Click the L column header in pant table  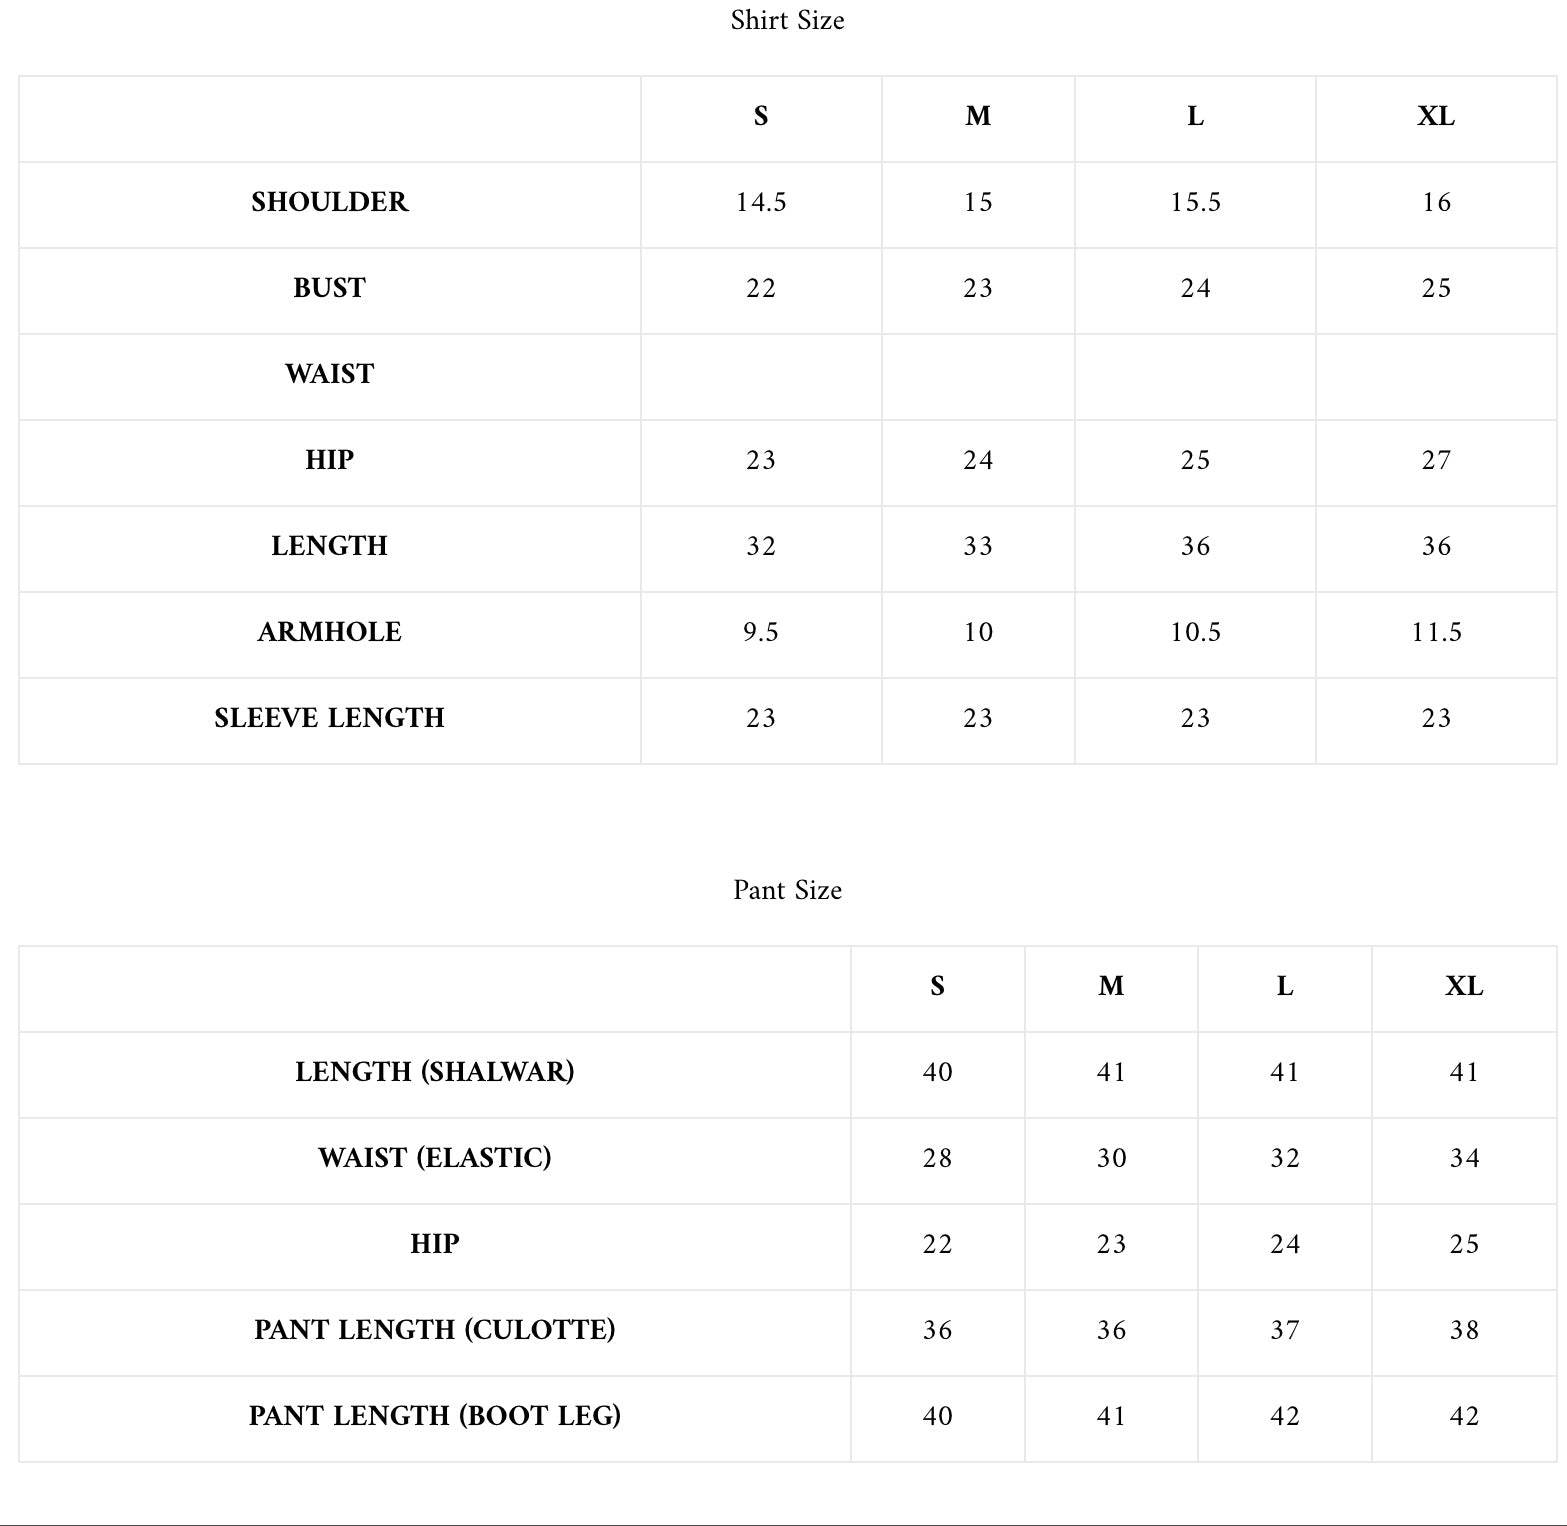click(1285, 986)
